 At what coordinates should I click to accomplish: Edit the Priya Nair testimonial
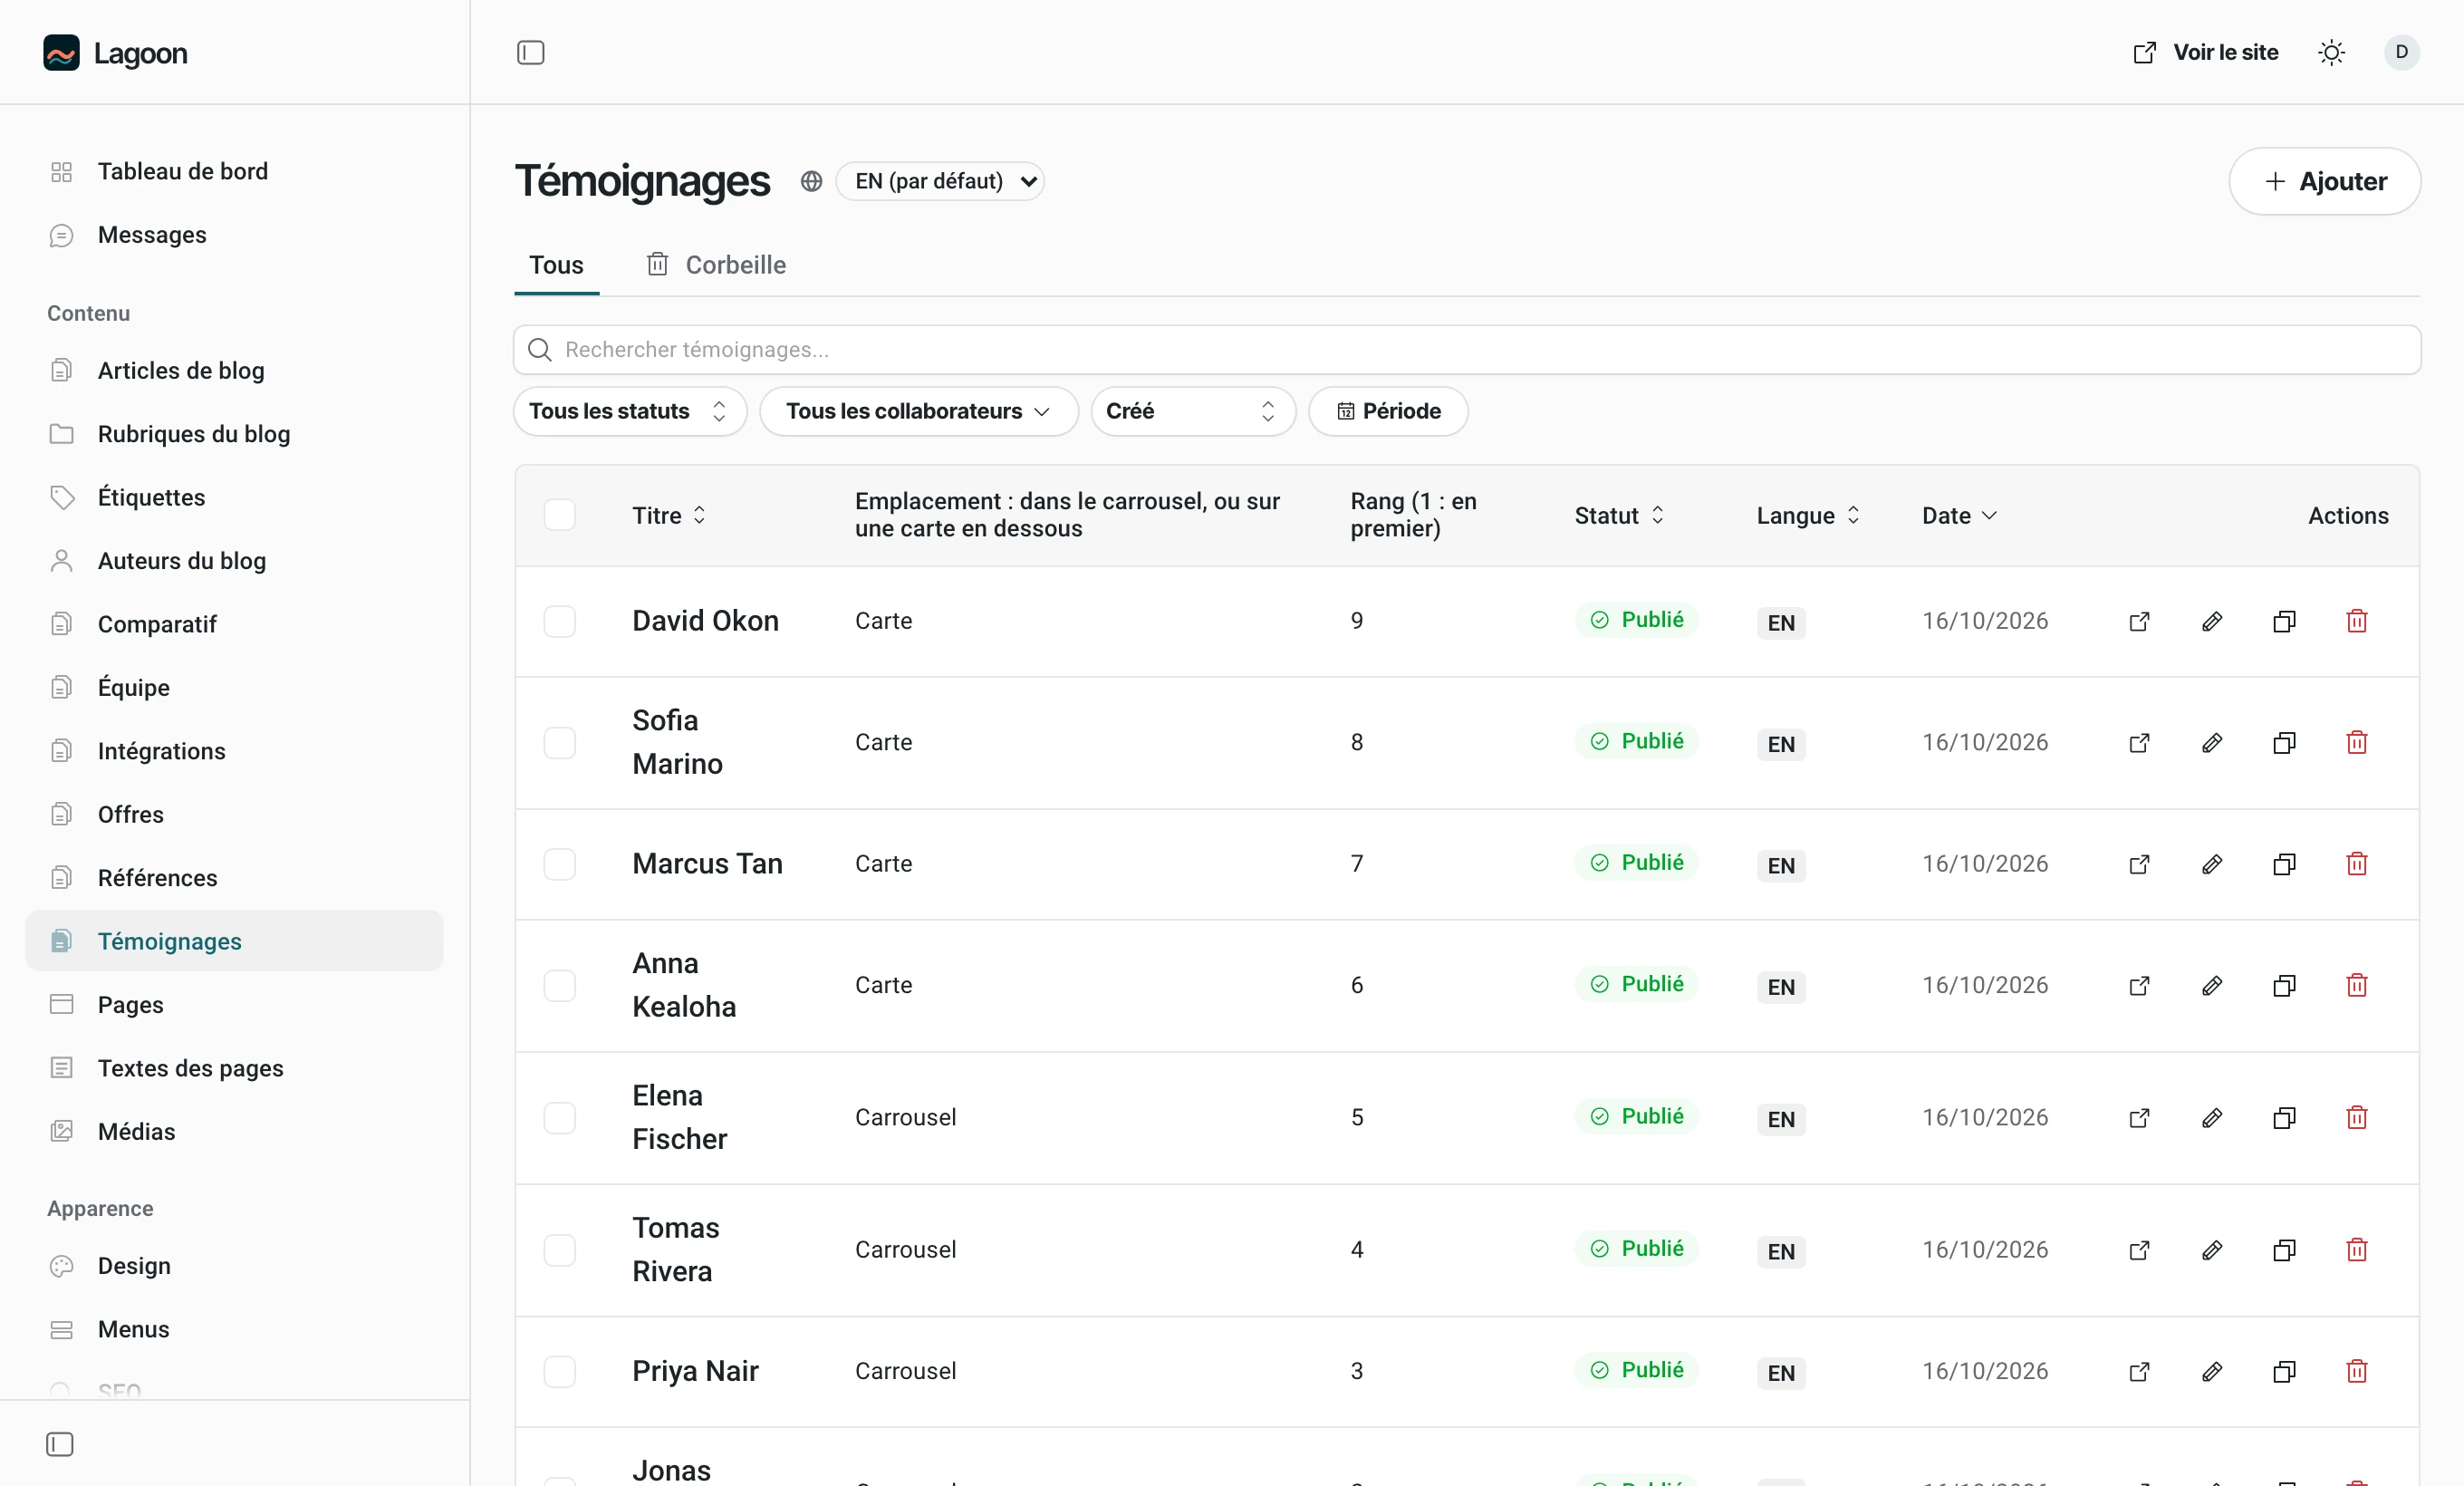point(2211,1371)
